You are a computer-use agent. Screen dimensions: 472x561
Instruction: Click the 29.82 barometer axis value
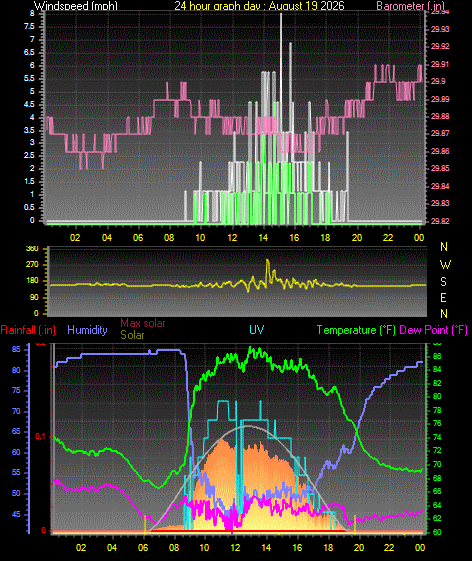pyautogui.click(x=440, y=221)
